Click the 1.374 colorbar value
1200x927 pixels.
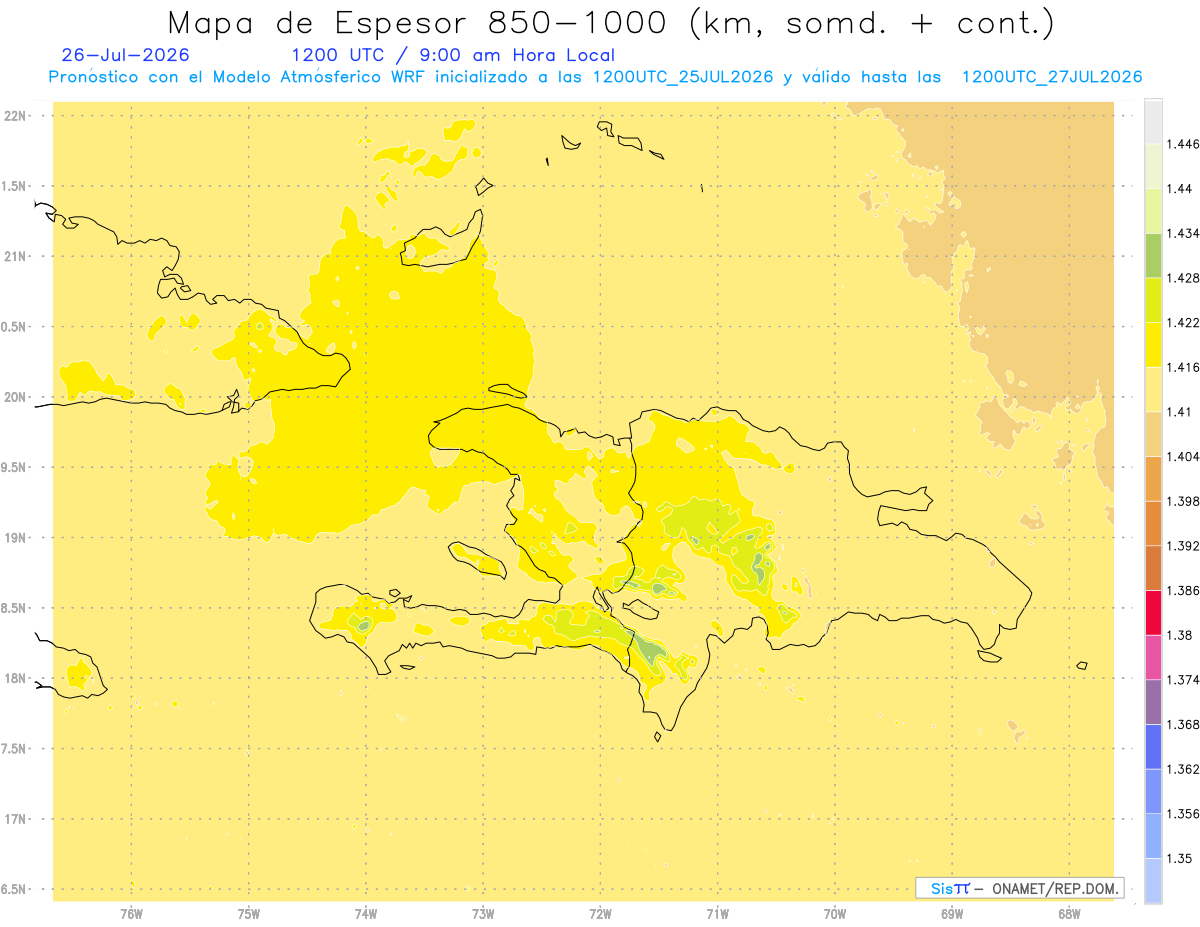click(1183, 680)
